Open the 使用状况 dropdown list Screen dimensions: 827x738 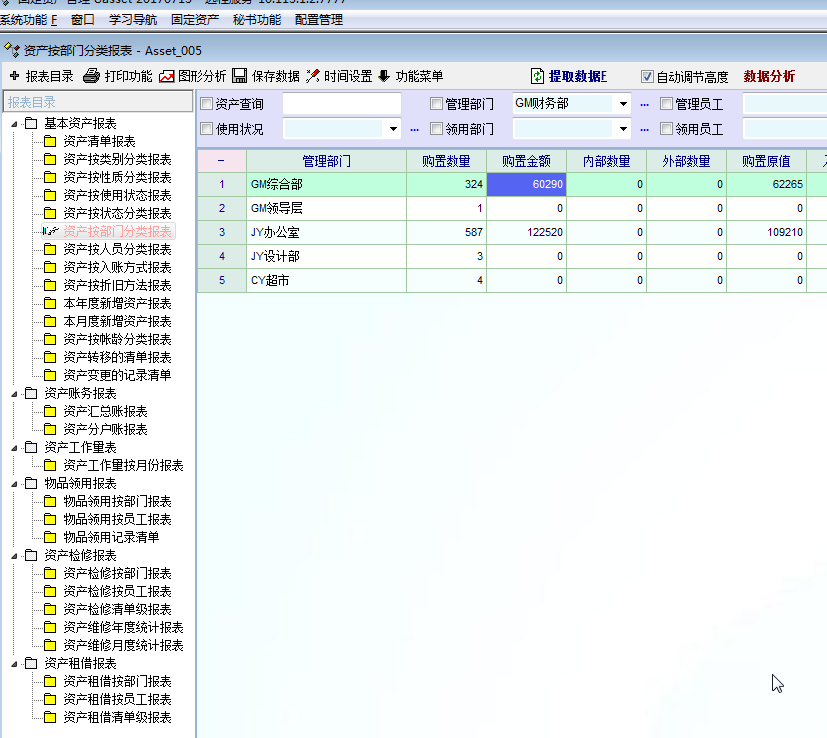393,129
